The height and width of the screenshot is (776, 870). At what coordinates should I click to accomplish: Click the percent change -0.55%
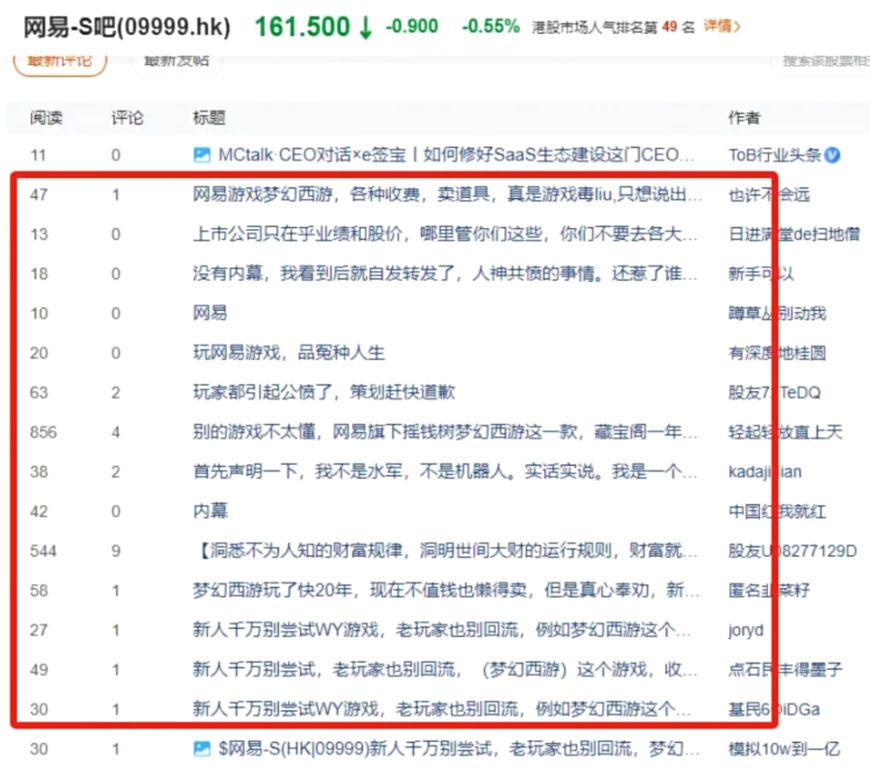click(490, 26)
